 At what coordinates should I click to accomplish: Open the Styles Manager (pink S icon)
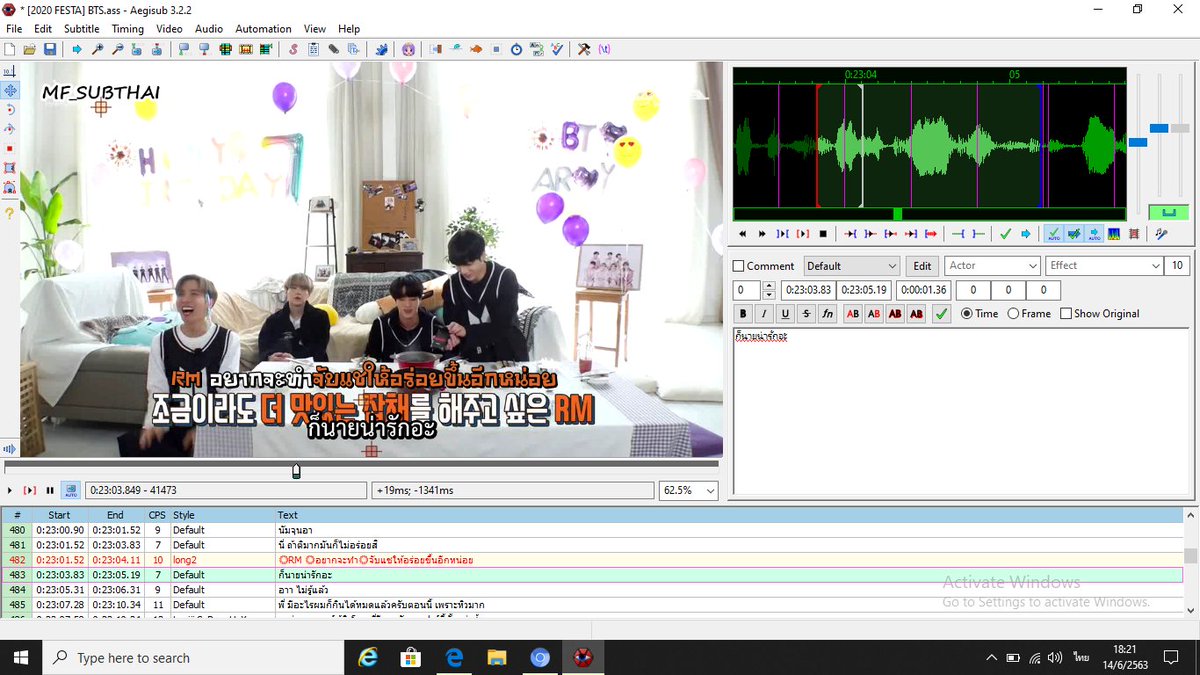tap(293, 49)
